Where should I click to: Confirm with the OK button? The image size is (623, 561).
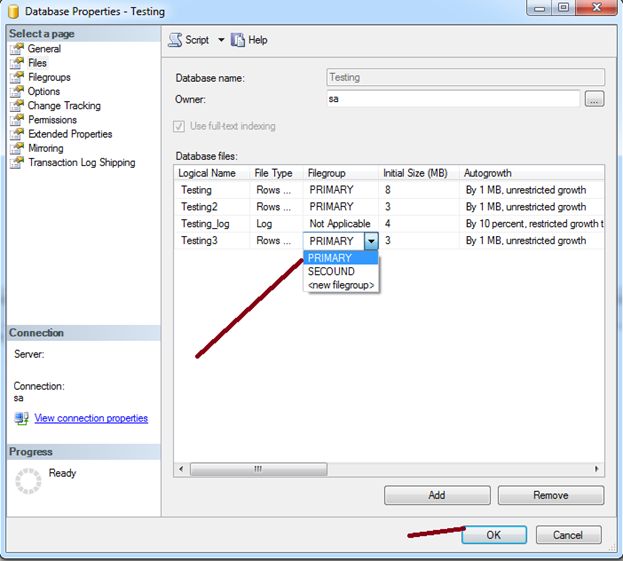tap(494, 535)
